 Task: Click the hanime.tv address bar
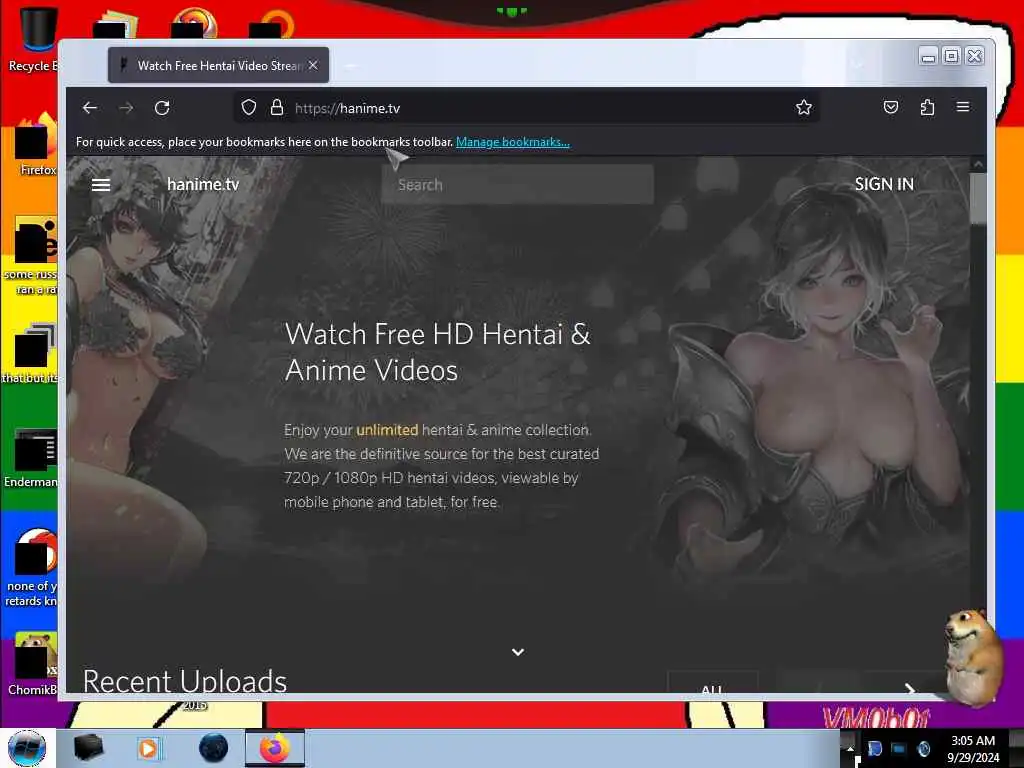[526, 108]
